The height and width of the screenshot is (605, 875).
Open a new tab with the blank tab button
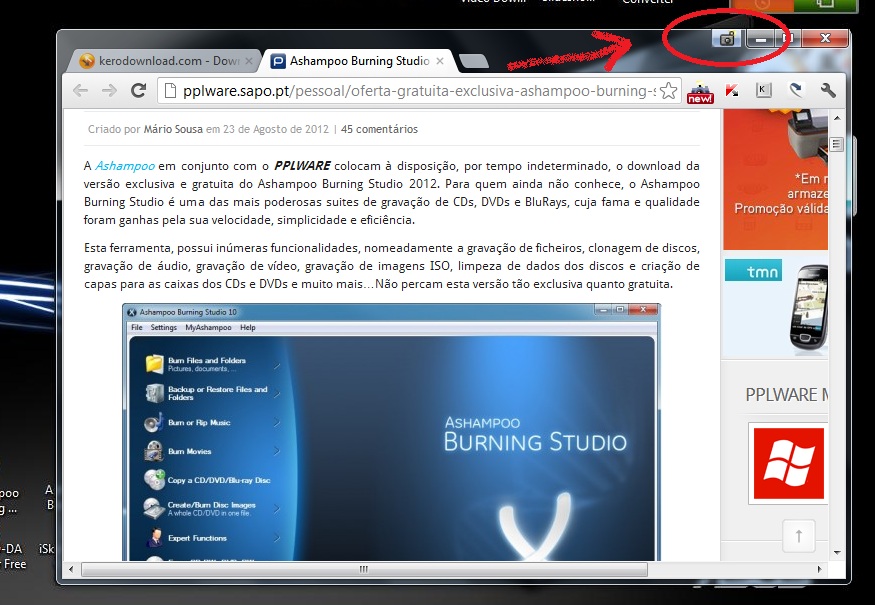[x=474, y=61]
